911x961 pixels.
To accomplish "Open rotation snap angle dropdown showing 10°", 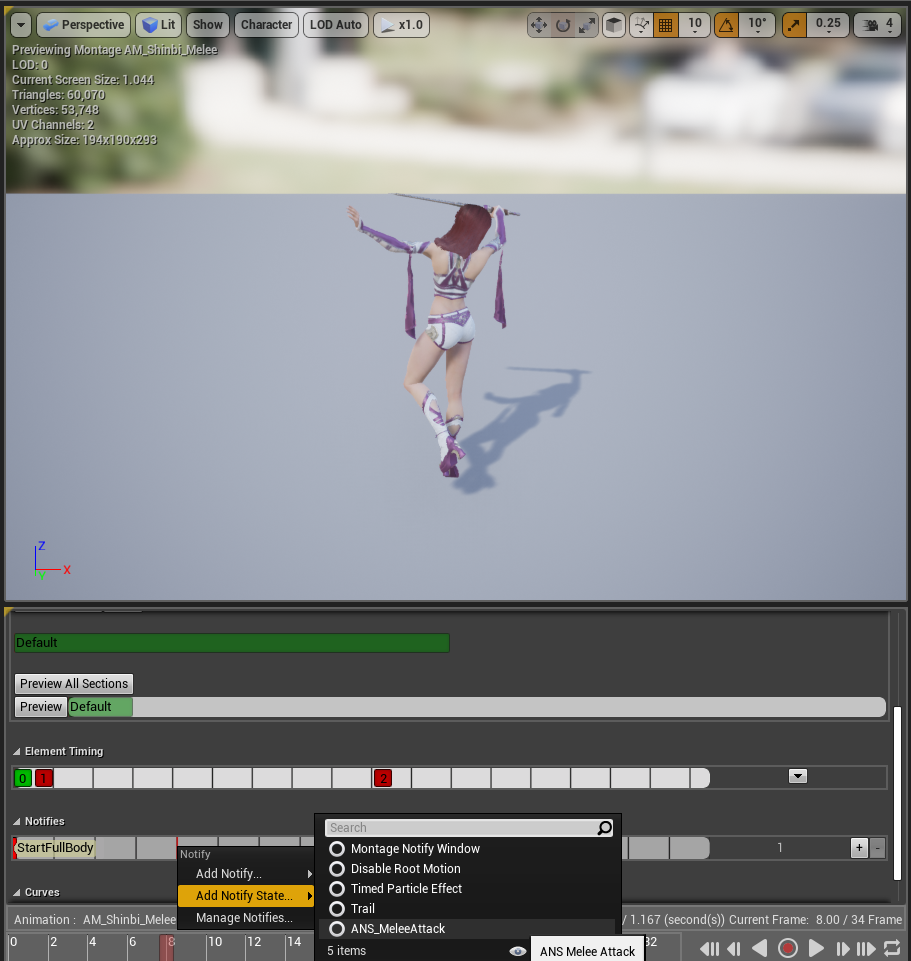I will [757, 25].
